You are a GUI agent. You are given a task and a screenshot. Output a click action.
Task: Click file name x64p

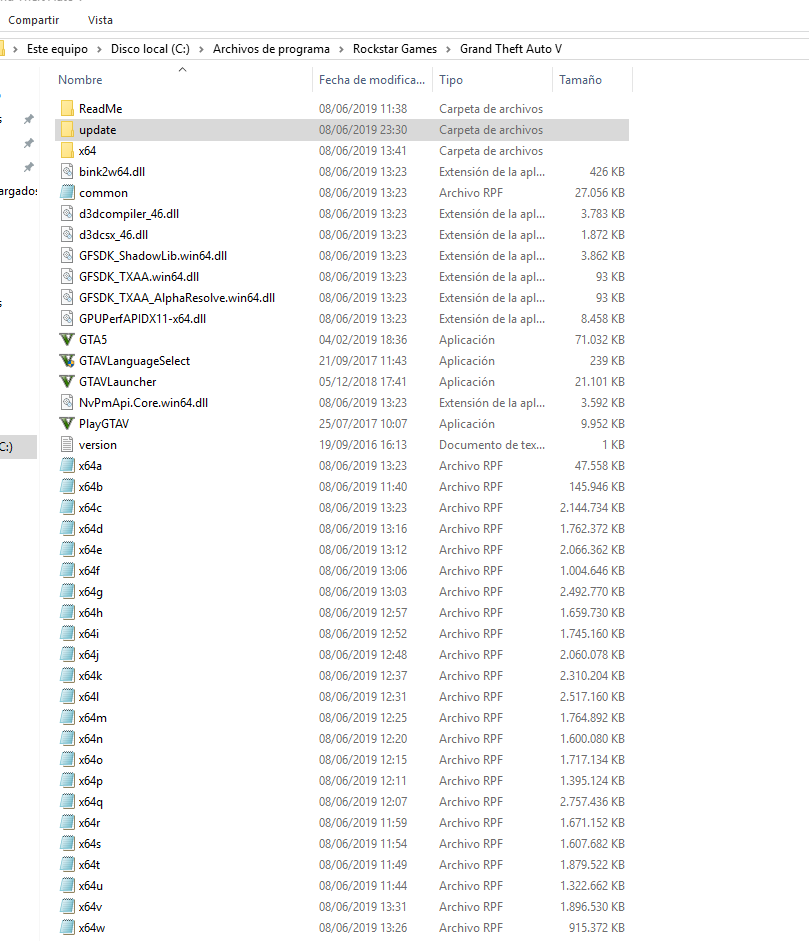(x=91, y=781)
